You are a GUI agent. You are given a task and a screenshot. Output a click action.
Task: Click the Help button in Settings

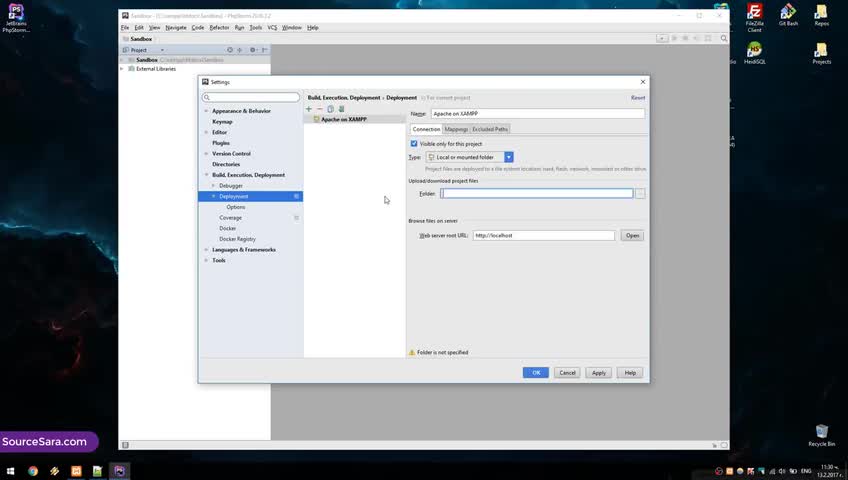[630, 373]
